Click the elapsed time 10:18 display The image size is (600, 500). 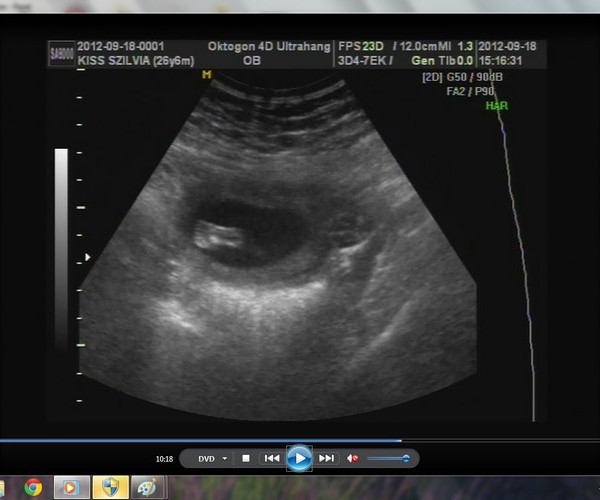pyautogui.click(x=165, y=459)
